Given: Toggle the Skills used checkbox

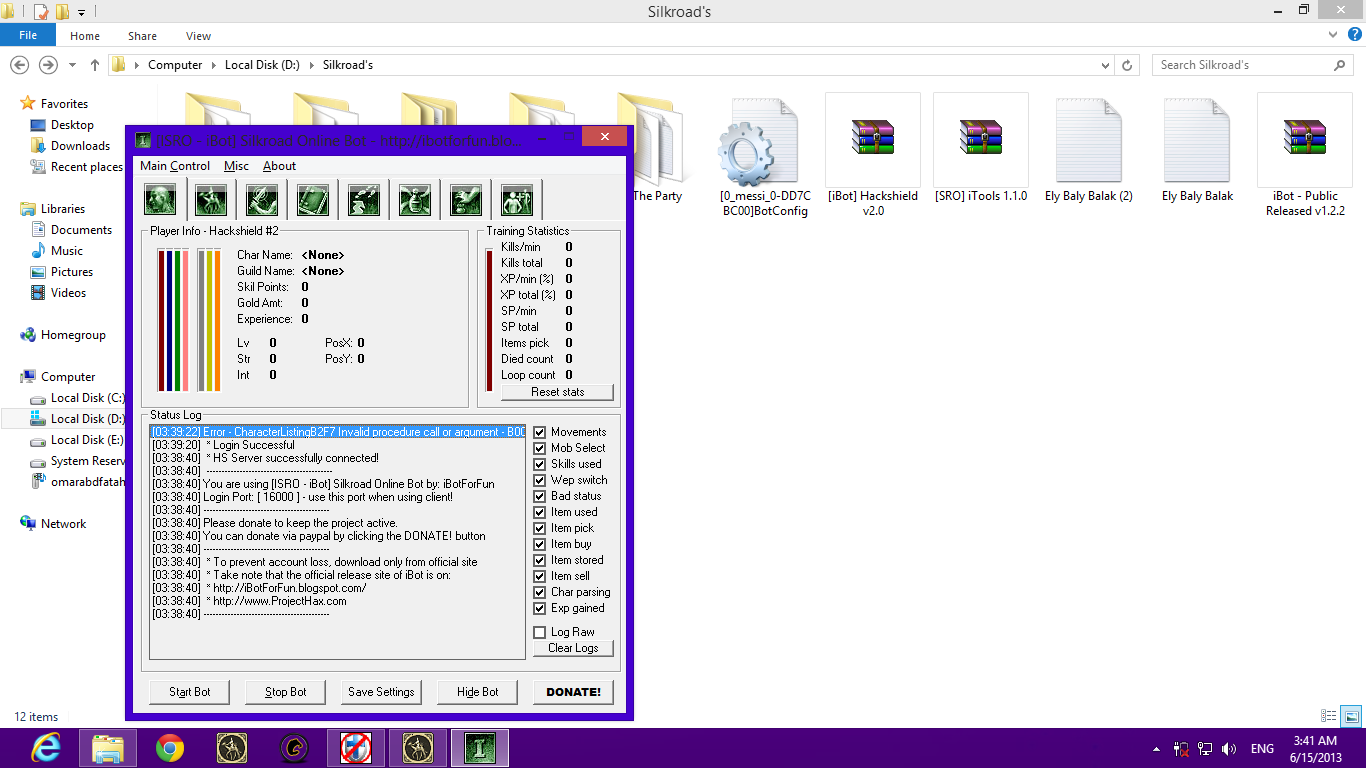Looking at the screenshot, I should pyautogui.click(x=540, y=464).
